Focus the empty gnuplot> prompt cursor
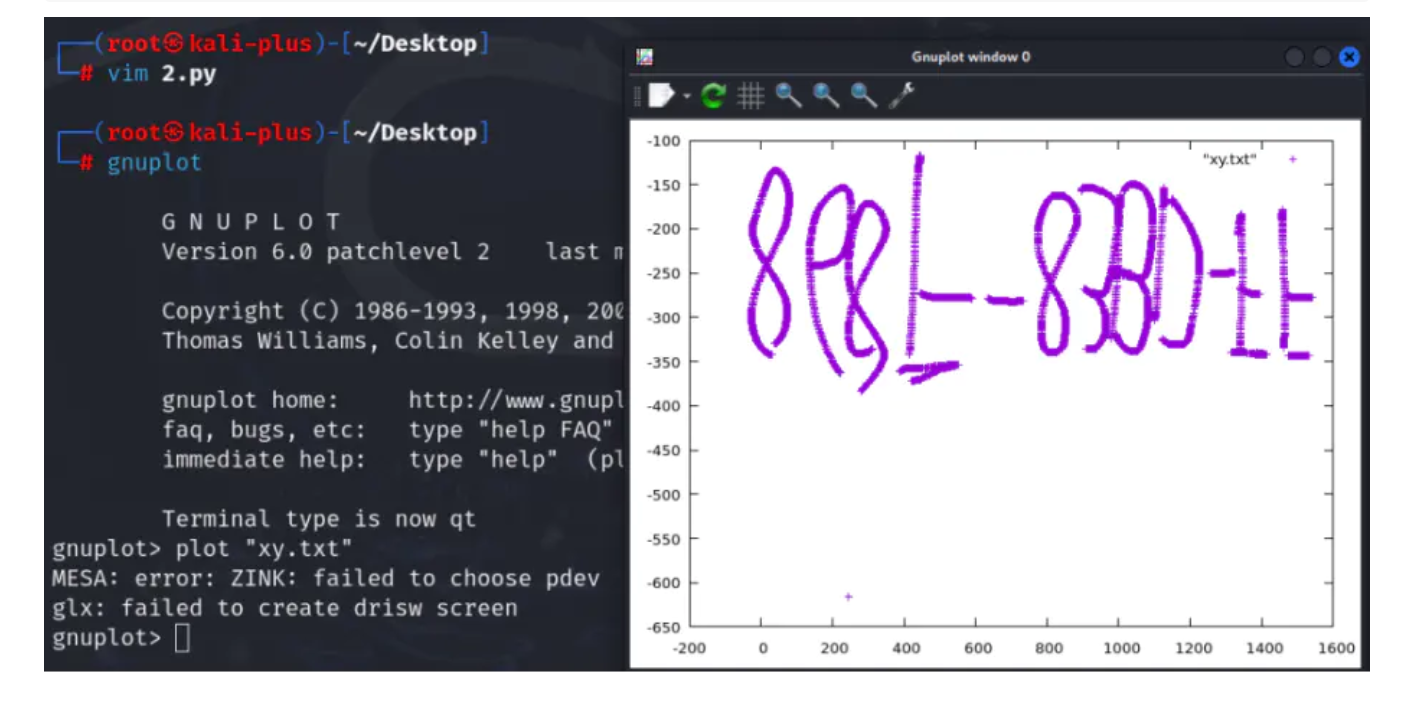The image size is (1407, 701). pos(182,638)
